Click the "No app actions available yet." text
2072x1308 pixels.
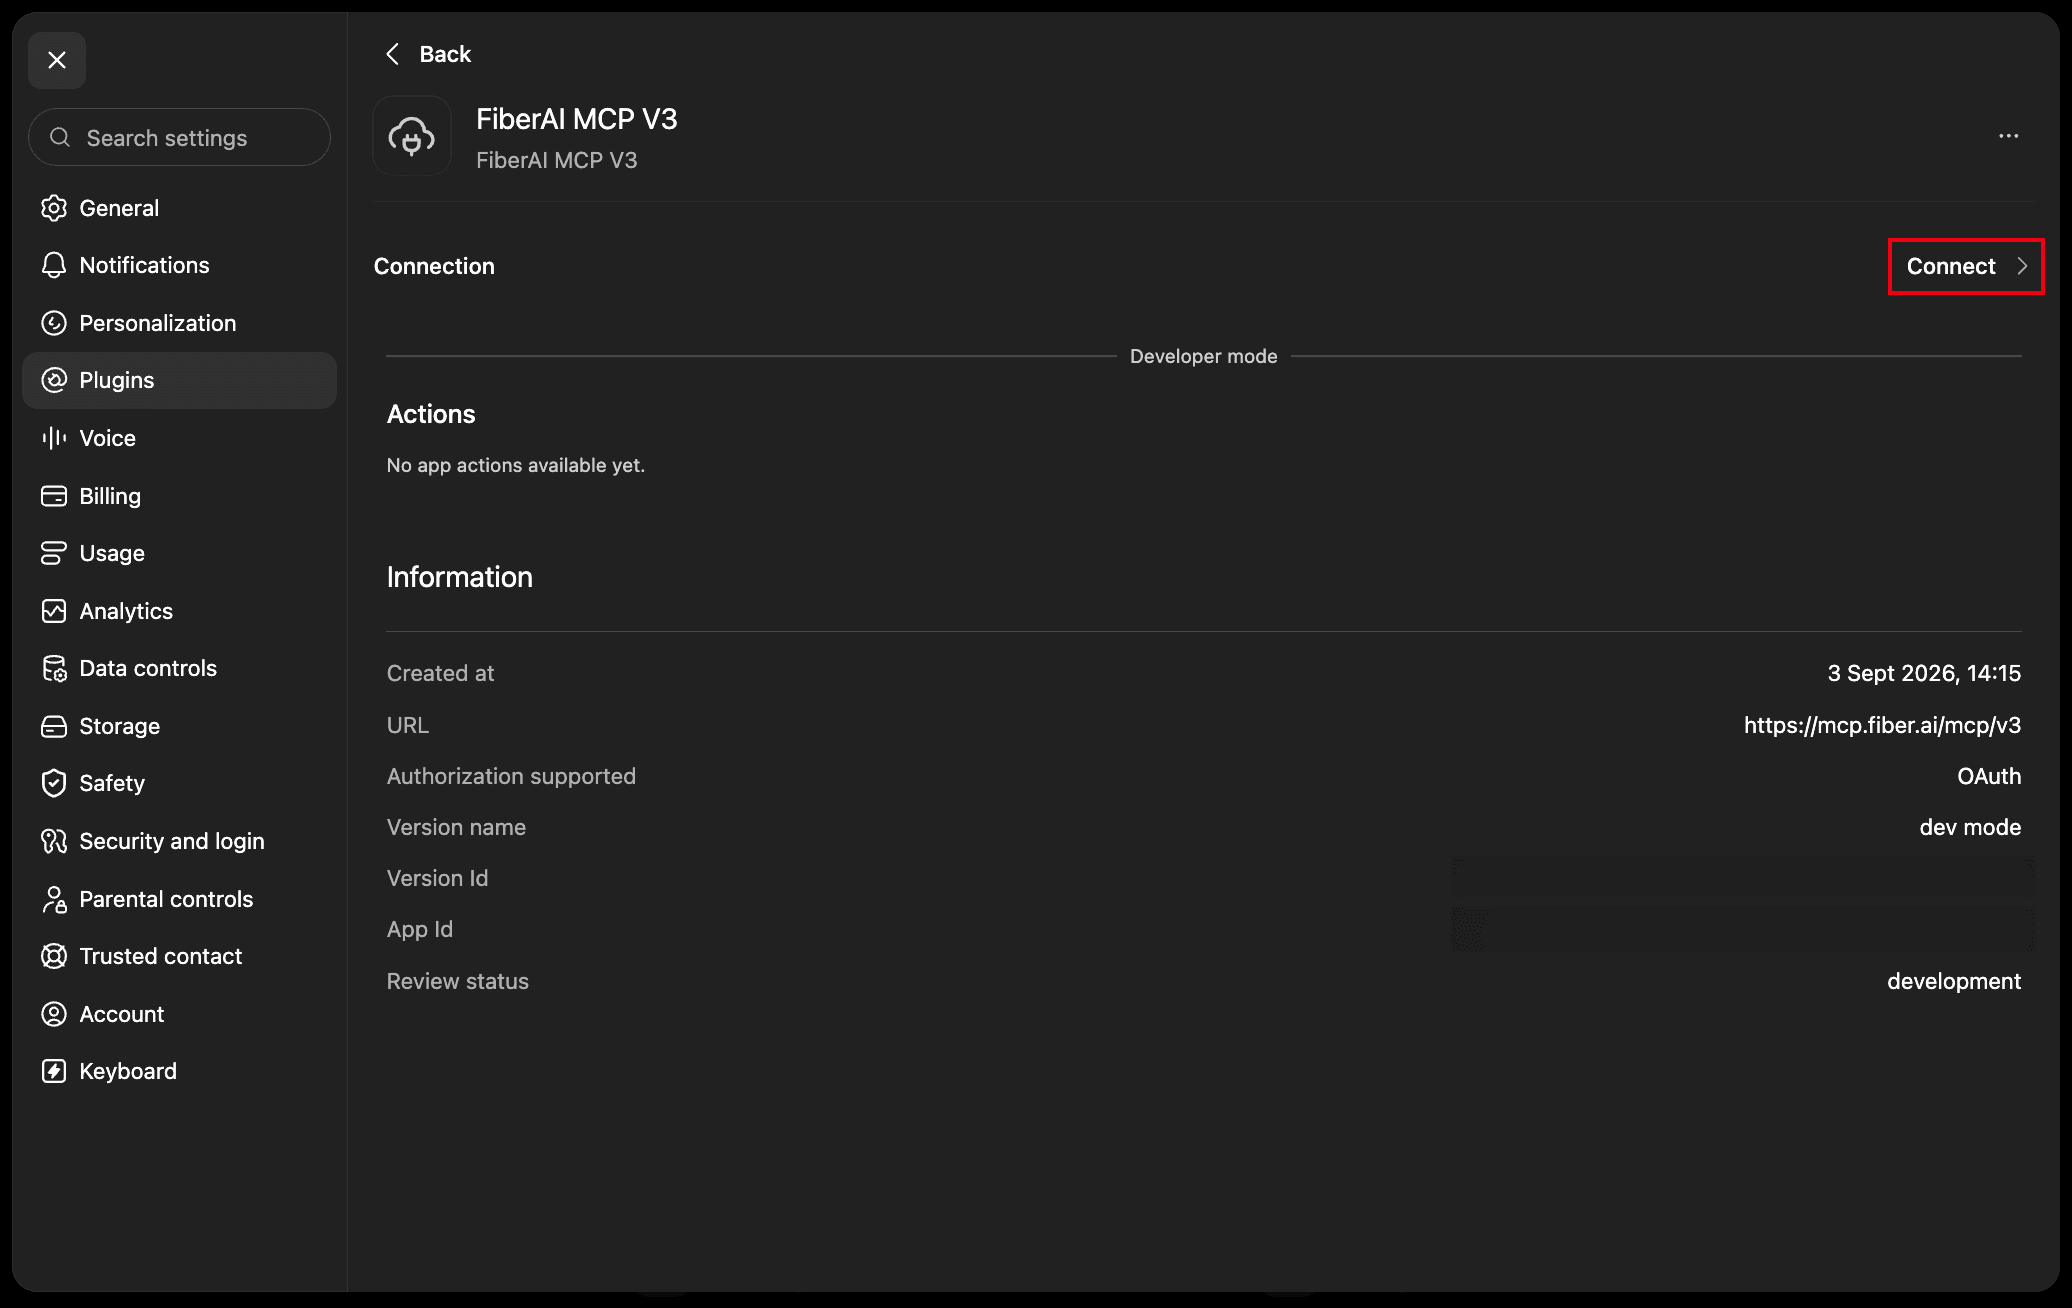point(516,465)
